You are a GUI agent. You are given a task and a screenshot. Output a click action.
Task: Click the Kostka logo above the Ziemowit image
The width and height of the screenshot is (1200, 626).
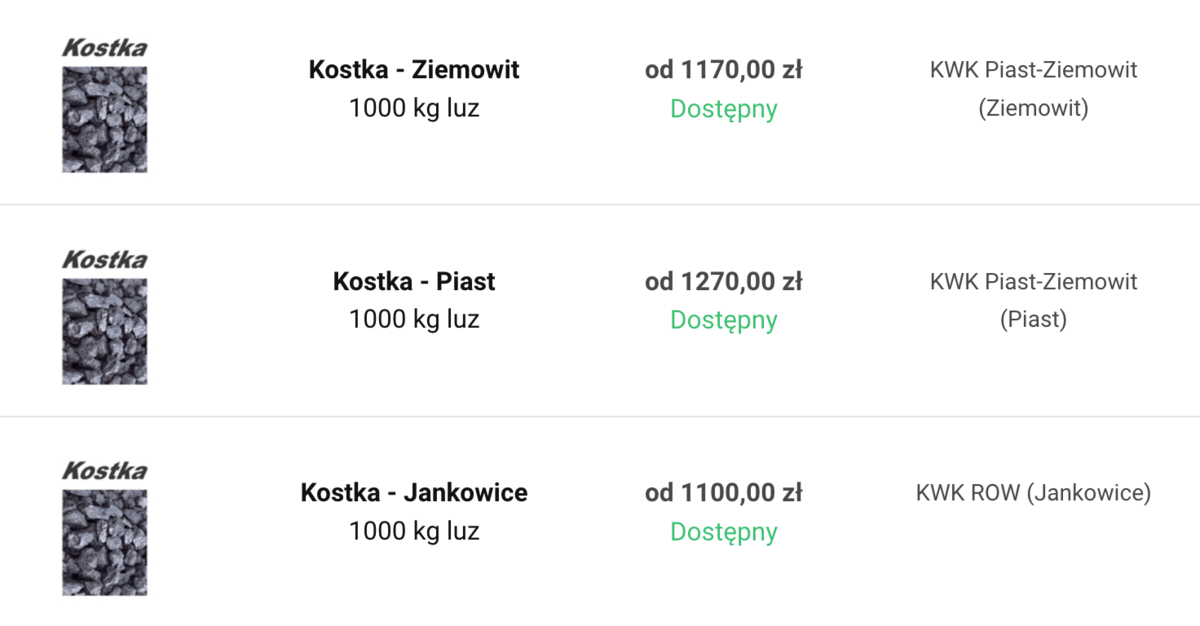[x=105, y=47]
